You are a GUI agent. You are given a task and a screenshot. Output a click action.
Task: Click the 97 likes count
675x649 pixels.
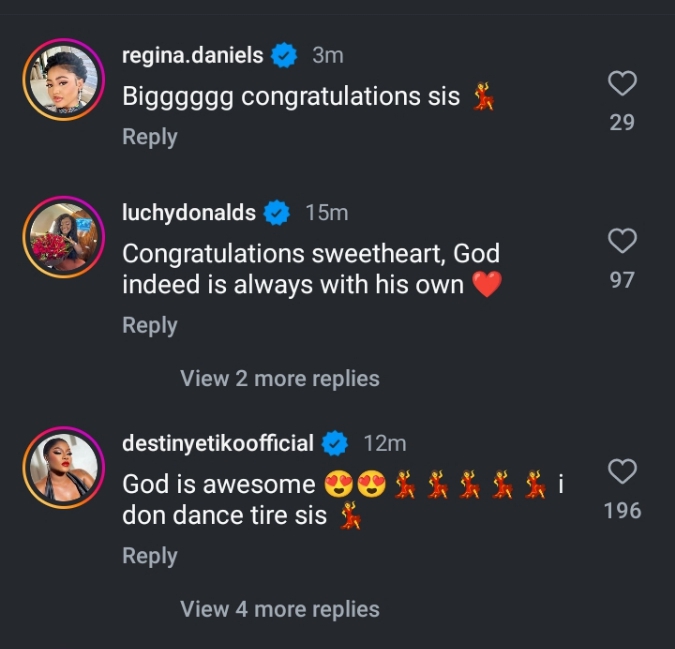[x=622, y=280]
